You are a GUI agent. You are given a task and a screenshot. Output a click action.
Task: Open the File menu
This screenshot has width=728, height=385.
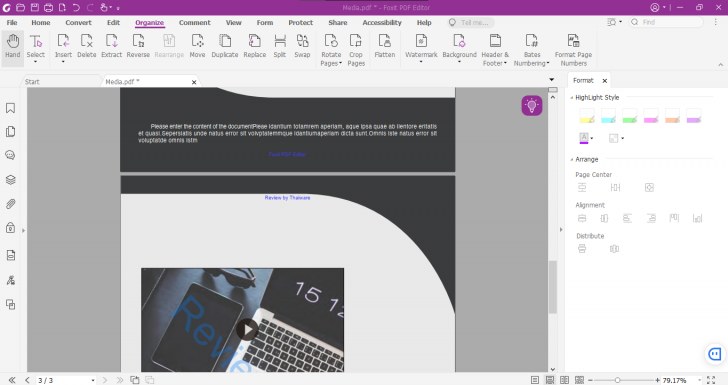point(12,22)
